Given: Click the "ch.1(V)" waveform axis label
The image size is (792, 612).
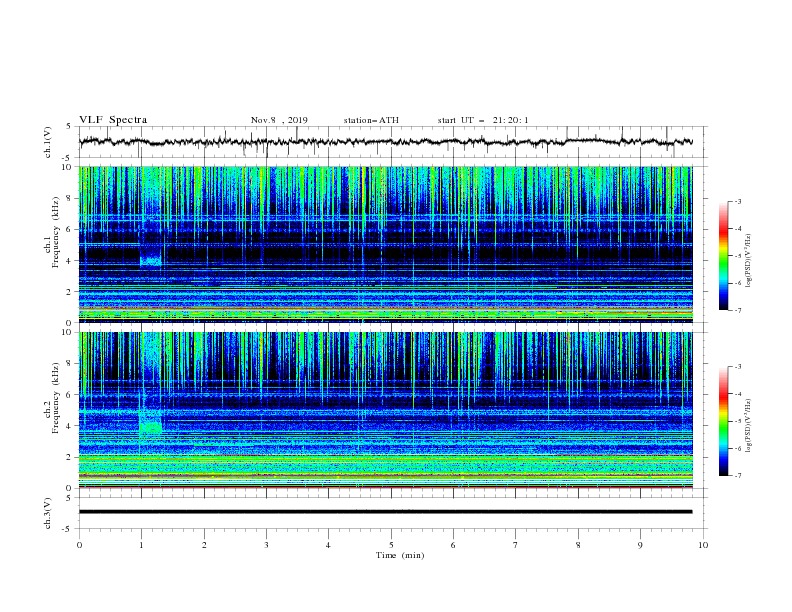Looking at the screenshot, I should [x=48, y=142].
